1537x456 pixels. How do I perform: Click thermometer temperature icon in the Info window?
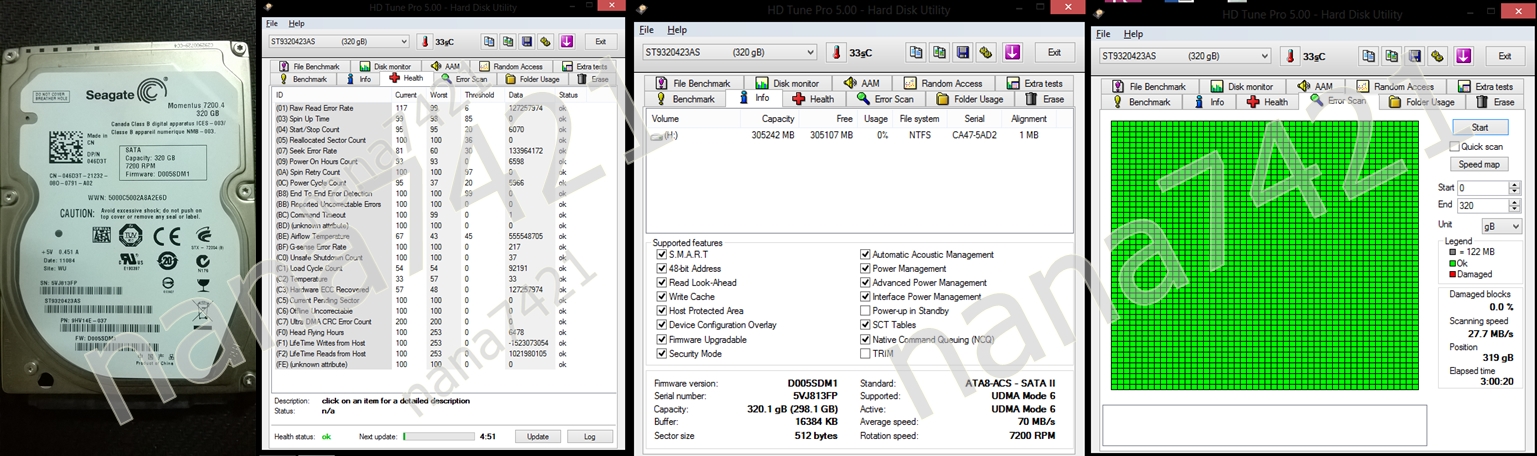click(836, 53)
